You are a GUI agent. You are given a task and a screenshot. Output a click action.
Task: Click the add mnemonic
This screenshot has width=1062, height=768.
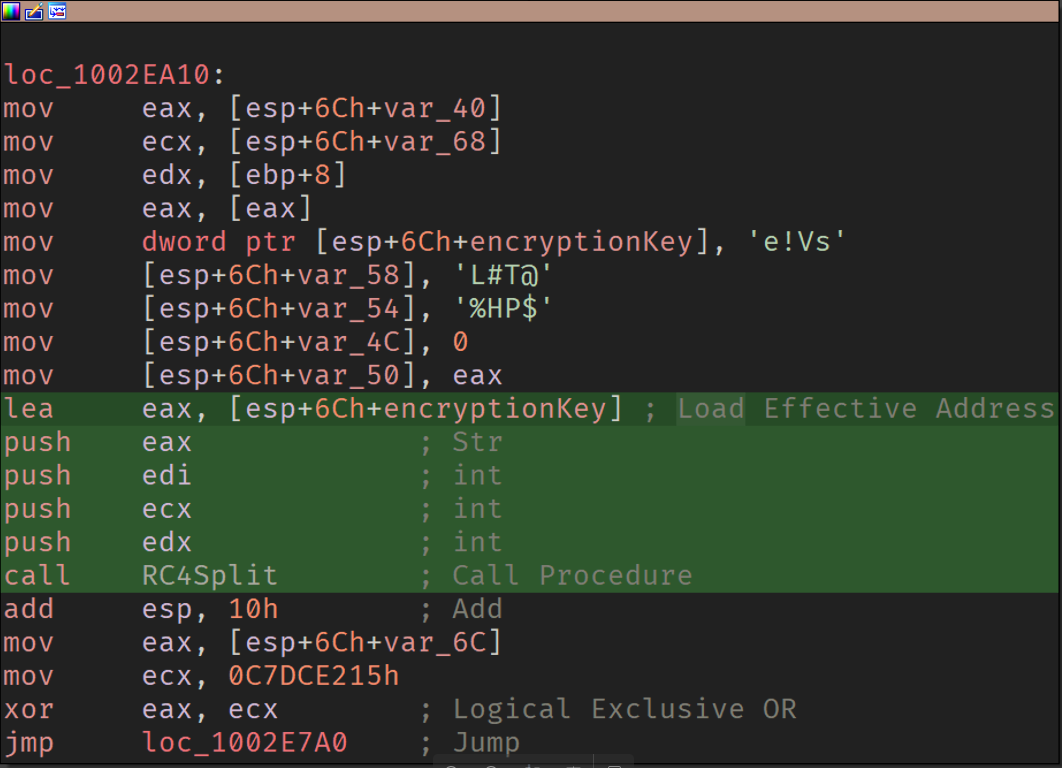click(28, 608)
